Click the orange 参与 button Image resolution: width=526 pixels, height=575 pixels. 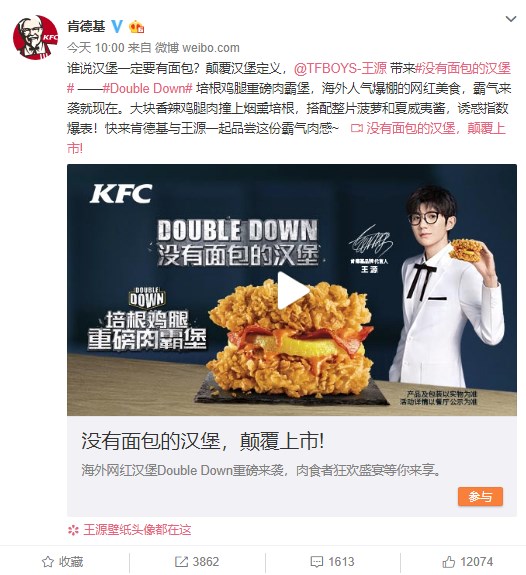pyautogui.click(x=480, y=497)
